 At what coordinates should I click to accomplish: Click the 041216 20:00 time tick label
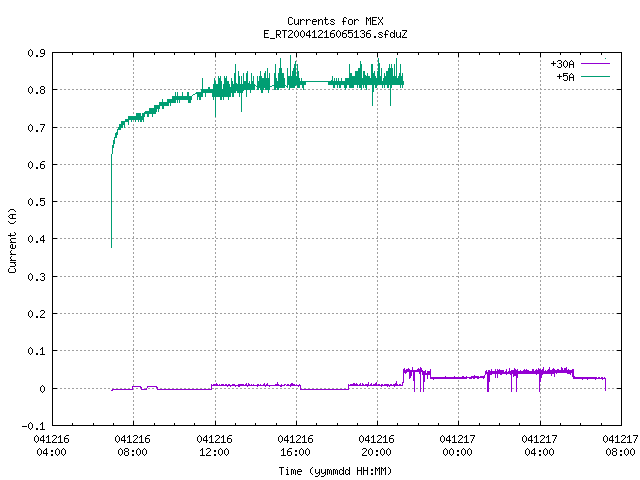tap(376, 446)
